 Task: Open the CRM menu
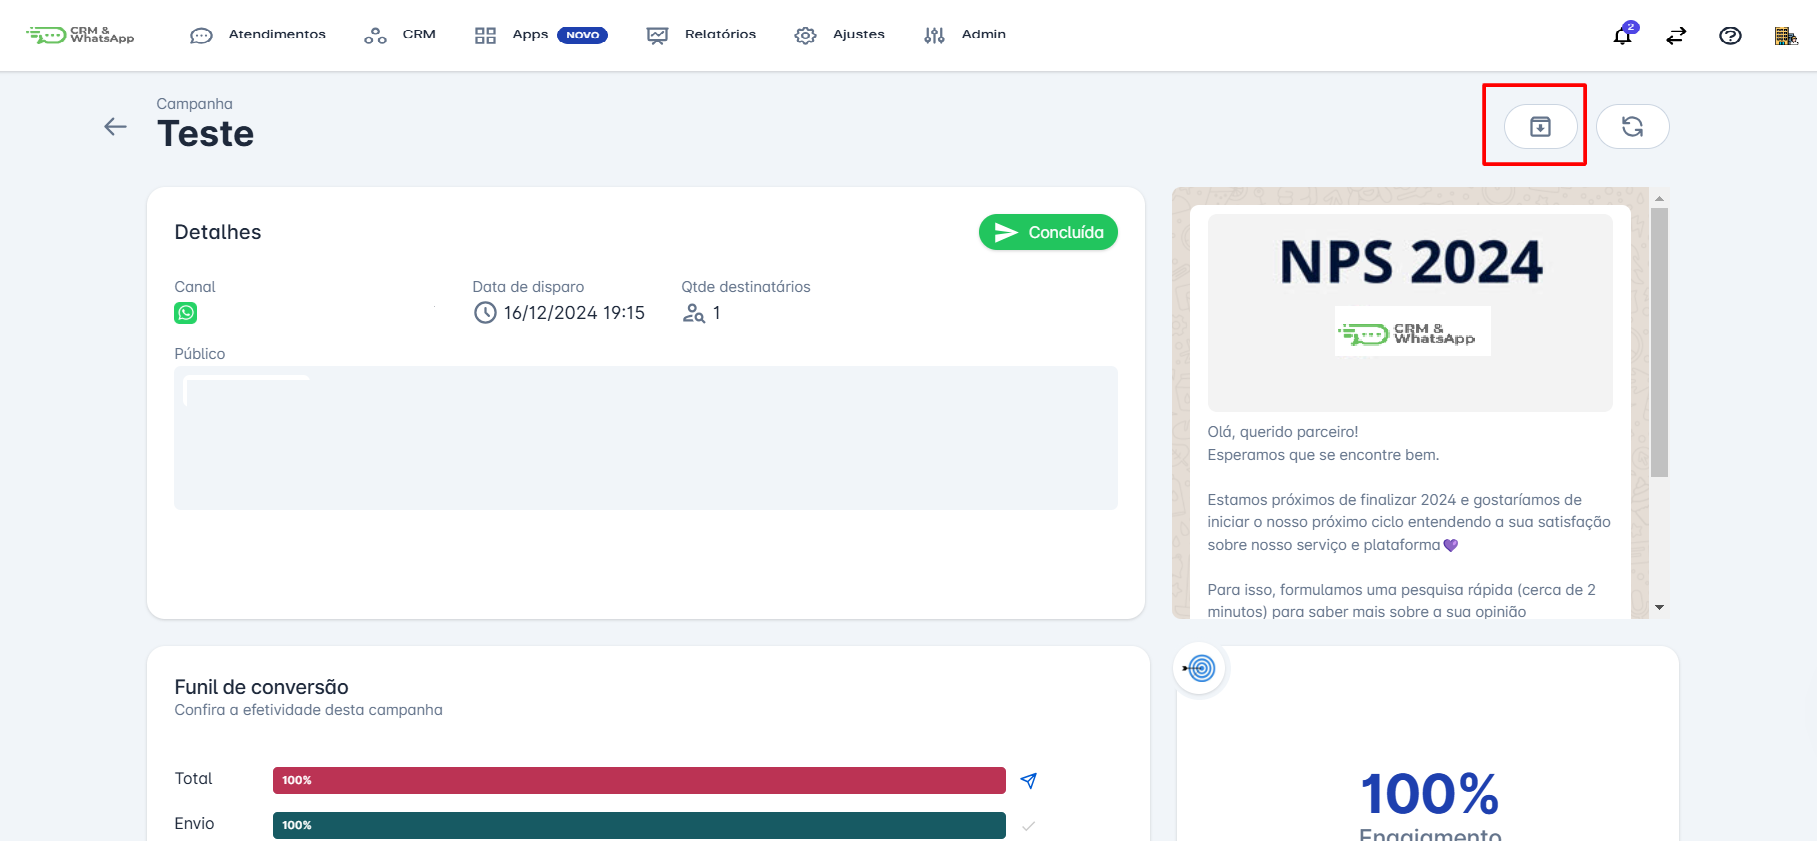400,35
